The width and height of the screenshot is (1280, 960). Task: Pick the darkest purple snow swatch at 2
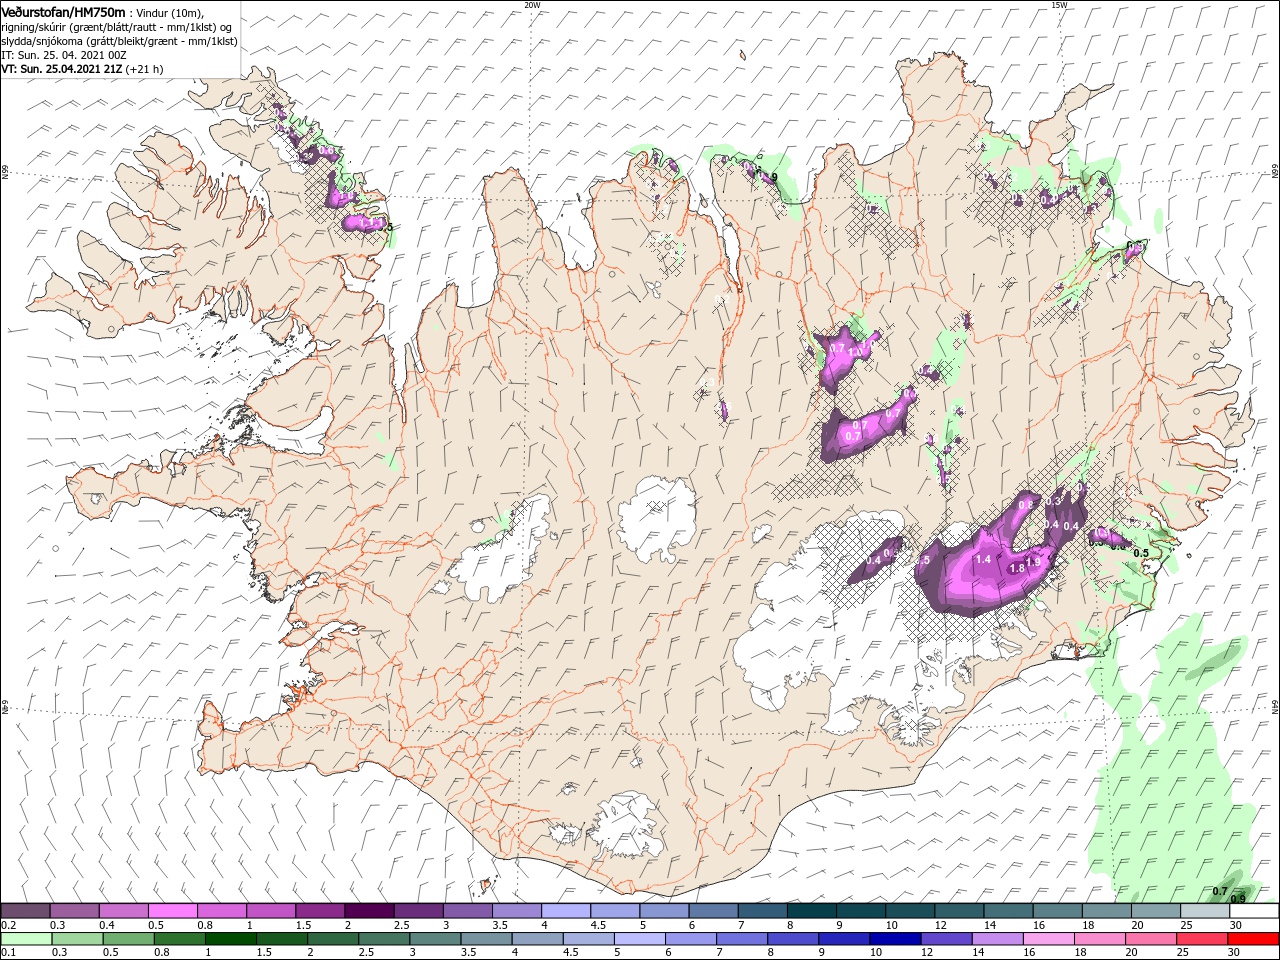point(368,911)
